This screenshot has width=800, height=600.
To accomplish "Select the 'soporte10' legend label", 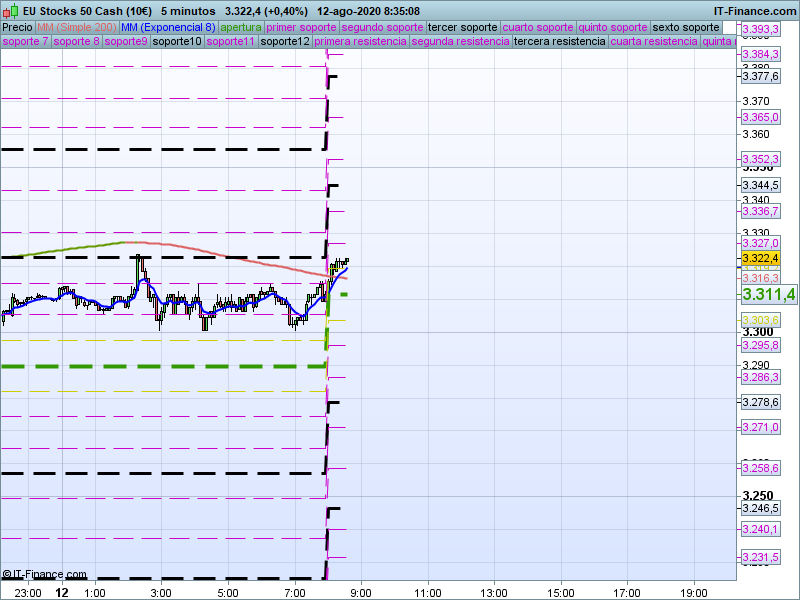I will pos(177,42).
